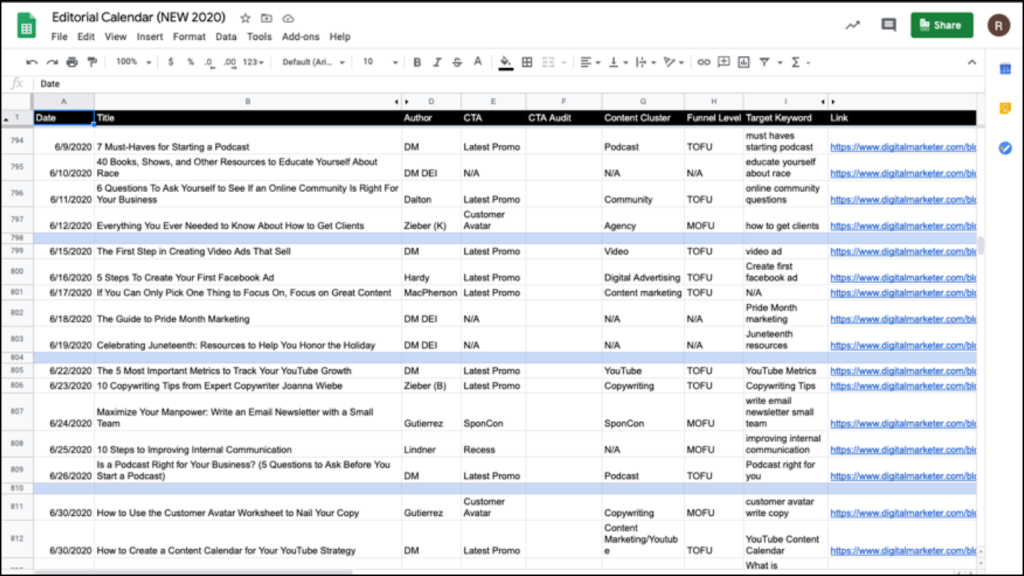Select column B header

click(x=248, y=101)
